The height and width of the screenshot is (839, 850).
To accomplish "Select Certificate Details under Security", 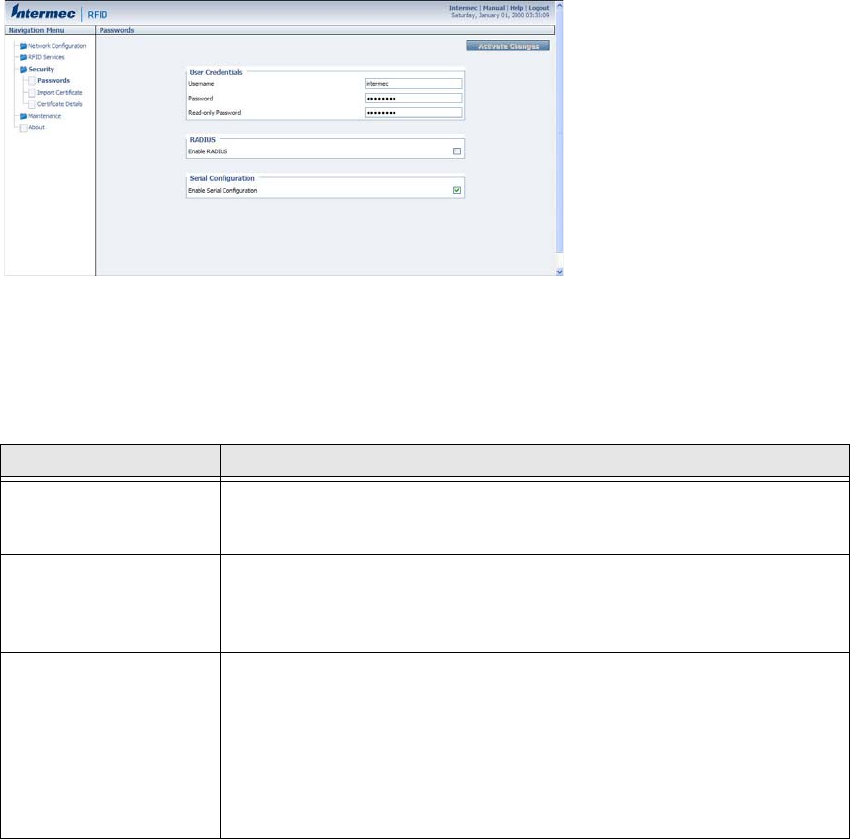I will 60,104.
